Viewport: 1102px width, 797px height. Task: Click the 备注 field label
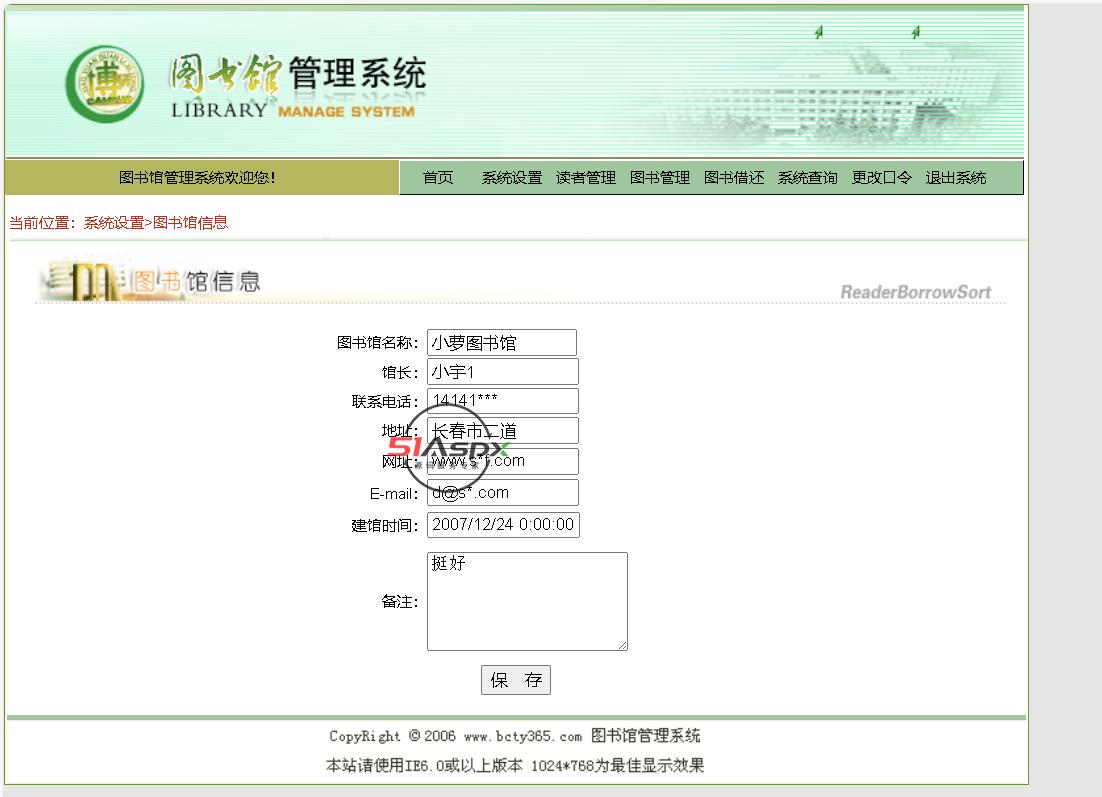[x=400, y=602]
